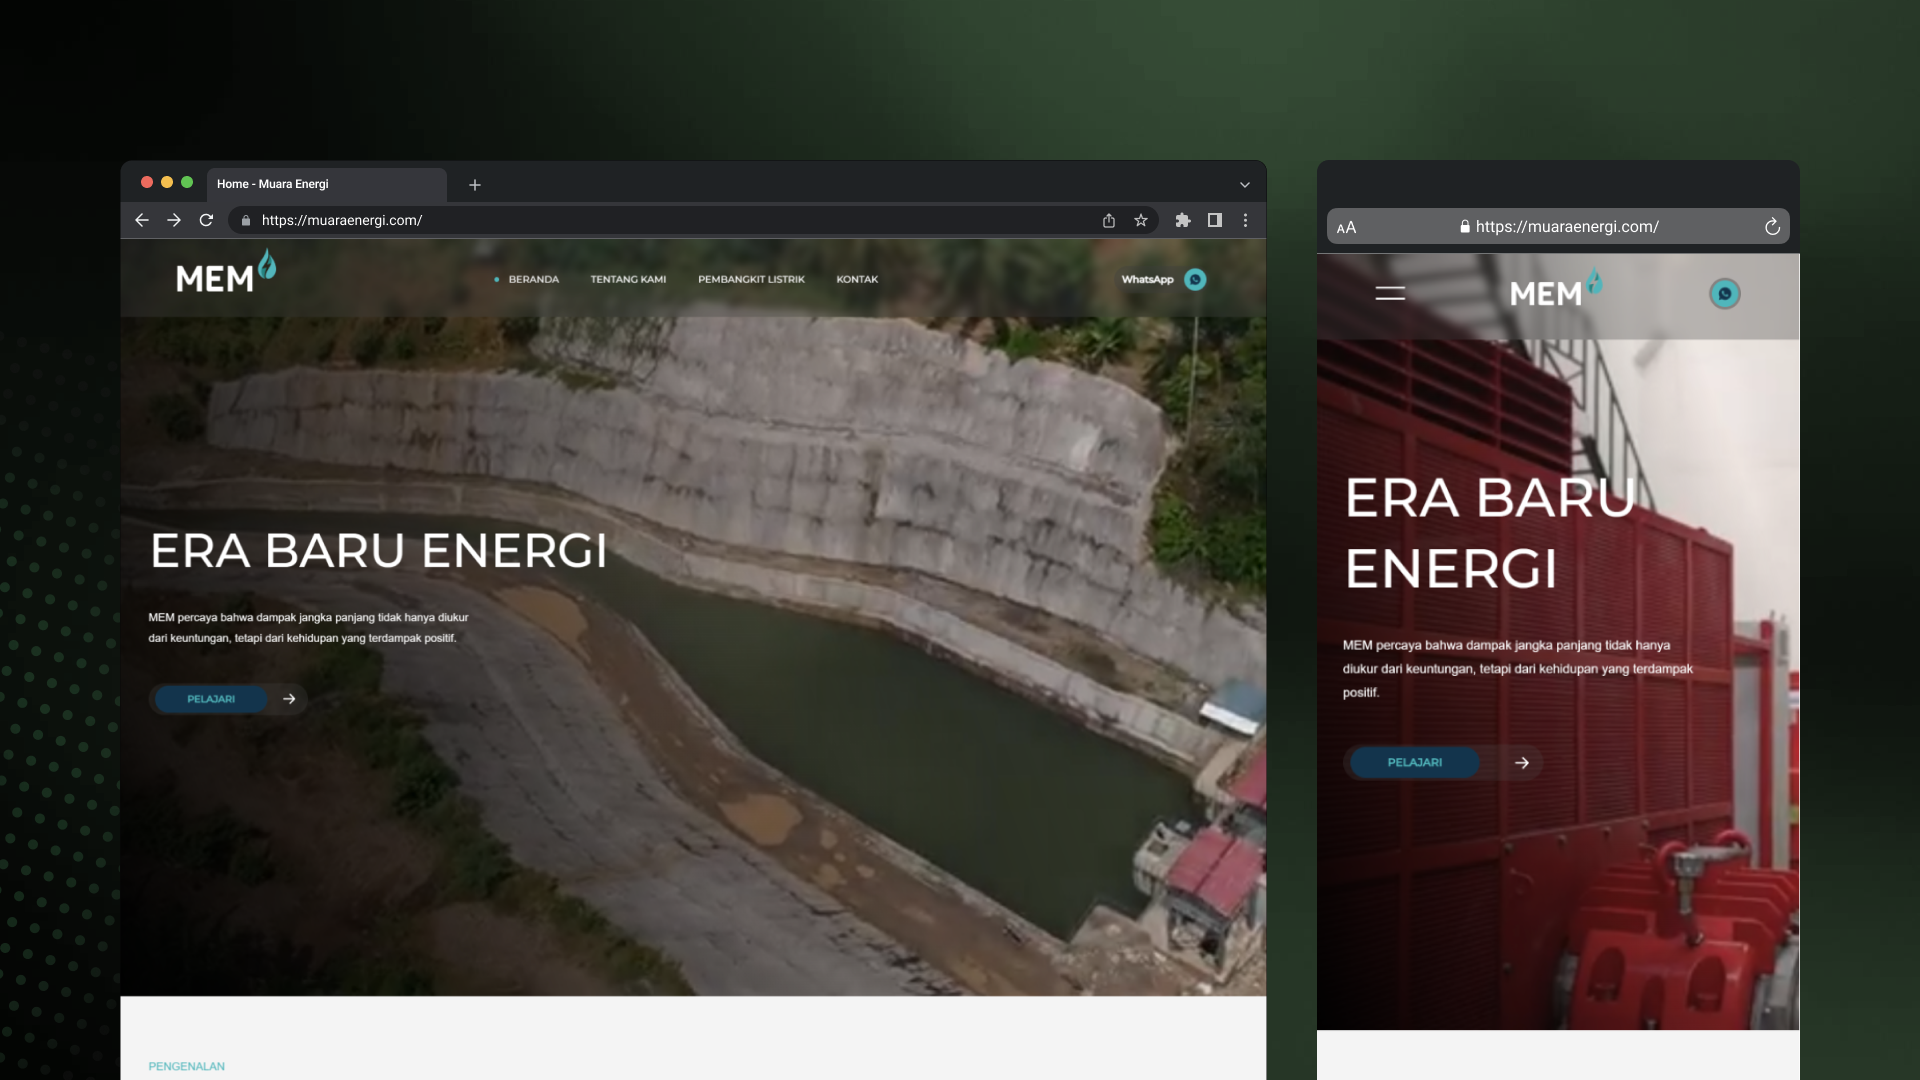
Task: Expand the tab search chevron
Action: (1245, 185)
